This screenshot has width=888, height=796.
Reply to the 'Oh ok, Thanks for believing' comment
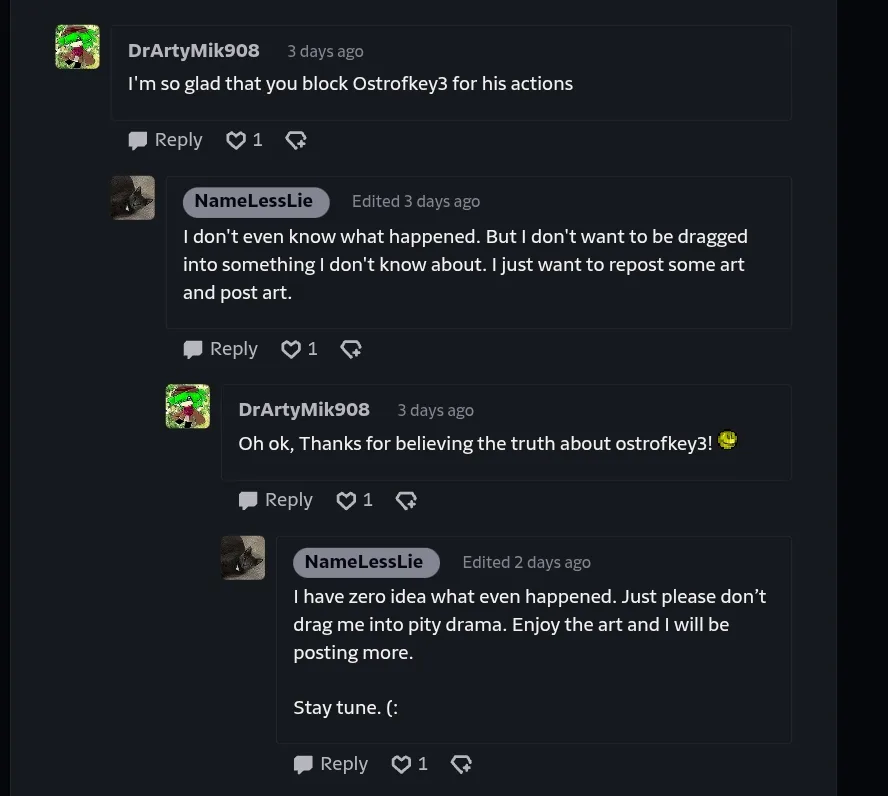[x=276, y=500]
